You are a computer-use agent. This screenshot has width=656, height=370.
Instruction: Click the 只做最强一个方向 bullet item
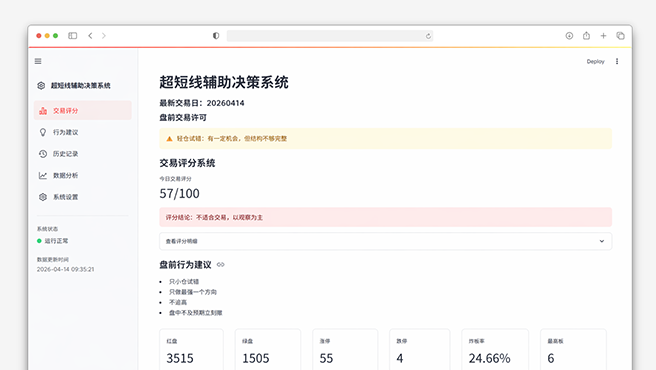pos(193,292)
